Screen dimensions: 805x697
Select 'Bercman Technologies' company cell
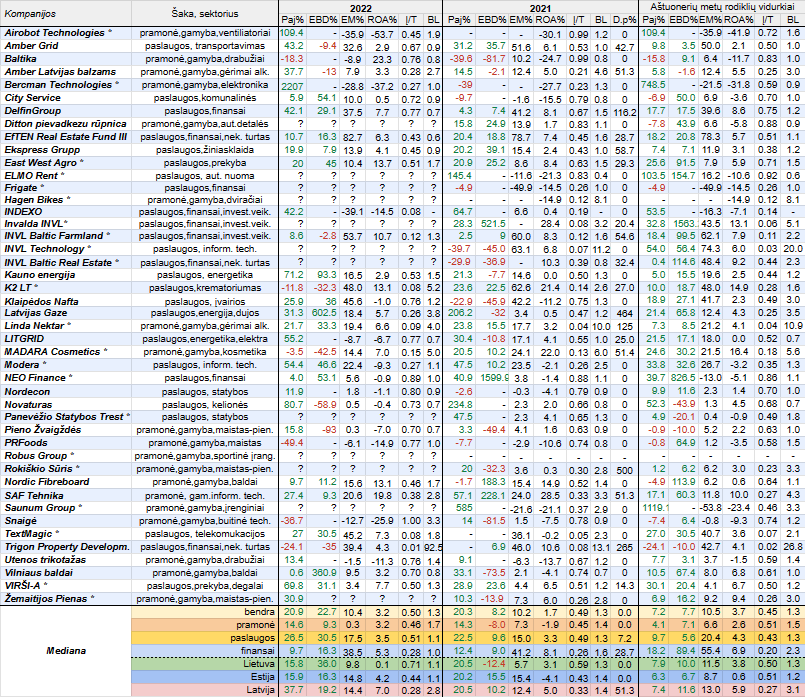pos(66,85)
